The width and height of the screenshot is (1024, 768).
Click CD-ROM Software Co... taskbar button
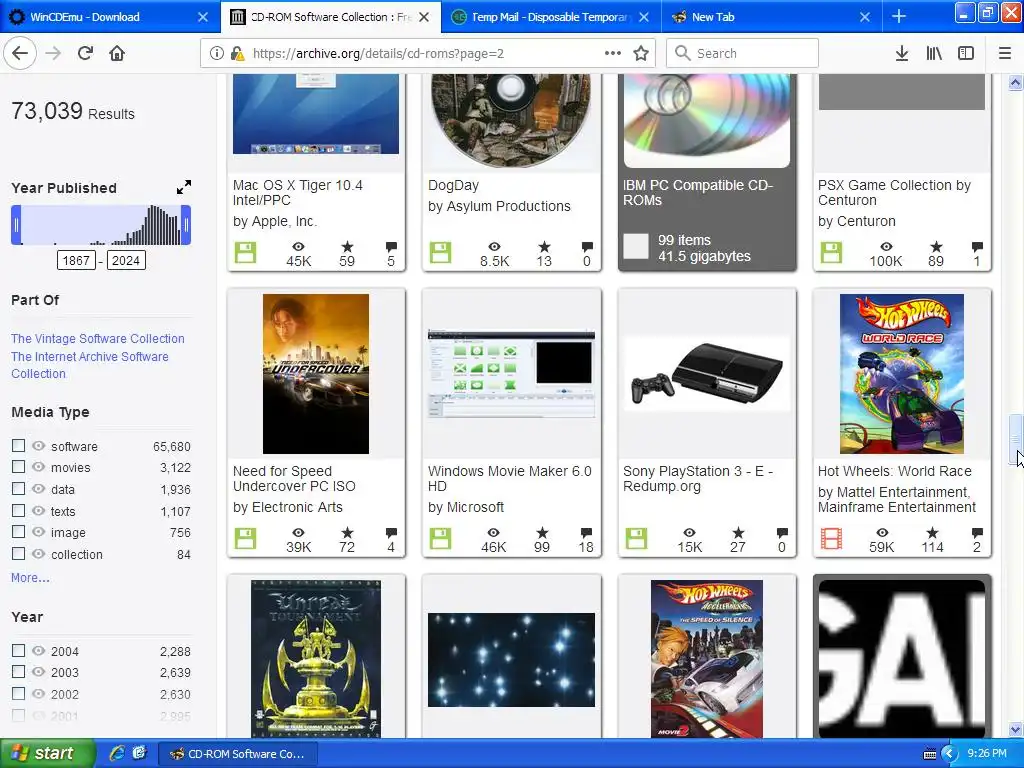click(x=239, y=754)
